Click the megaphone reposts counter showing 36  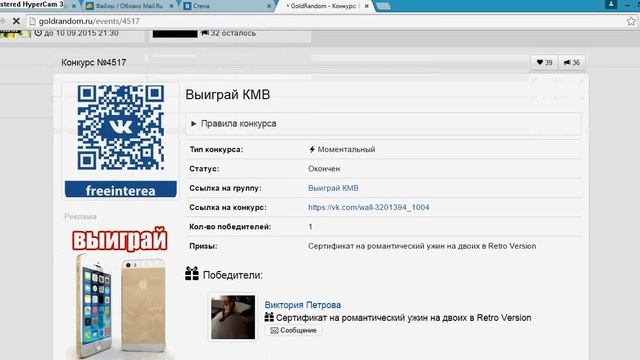click(x=572, y=62)
